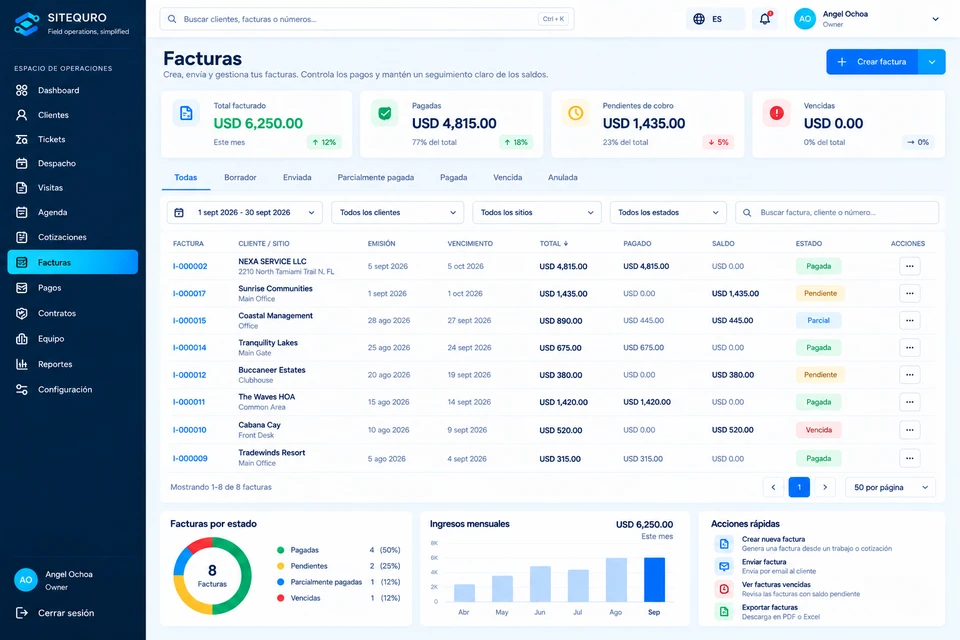Select page 1 in pagination

point(799,488)
